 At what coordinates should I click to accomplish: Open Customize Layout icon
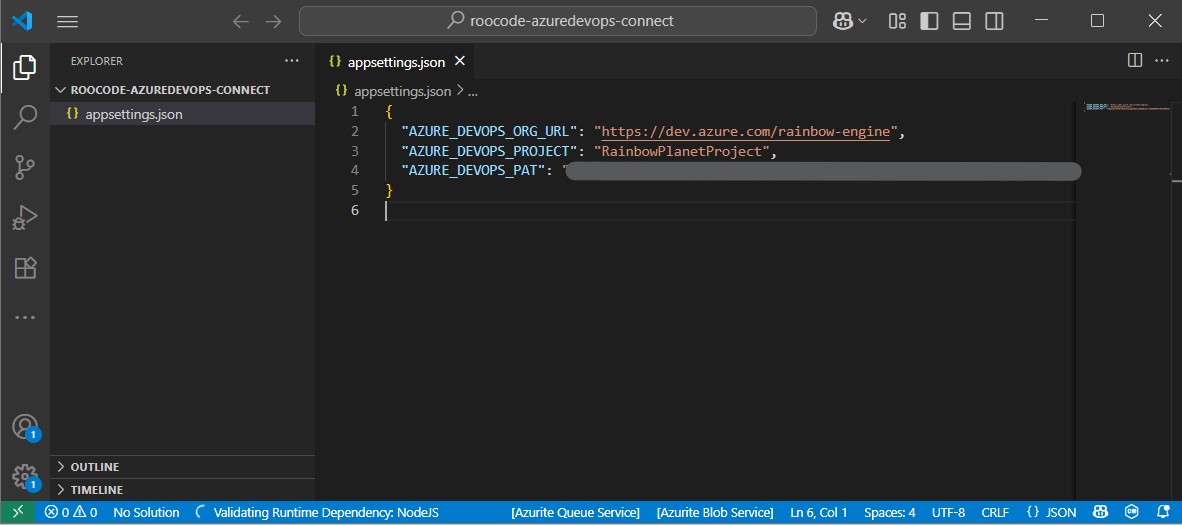[x=897, y=21]
